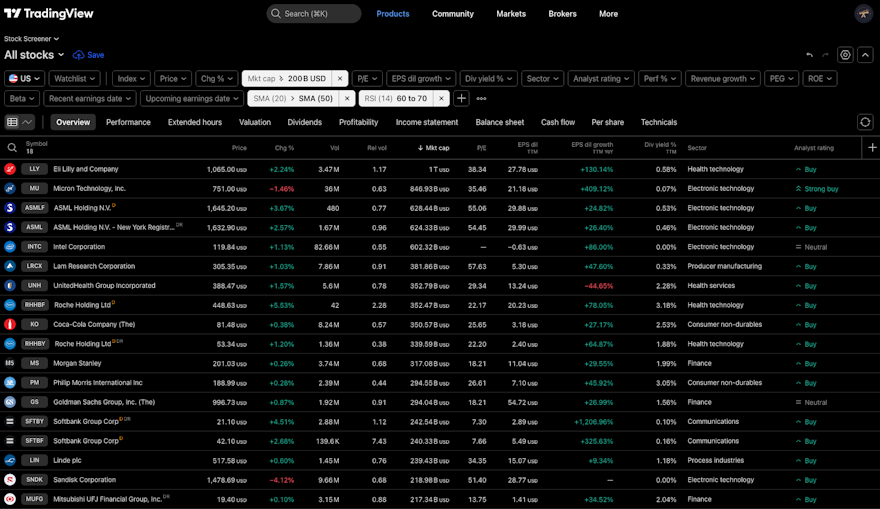Switch to table view icon

(x=12, y=122)
